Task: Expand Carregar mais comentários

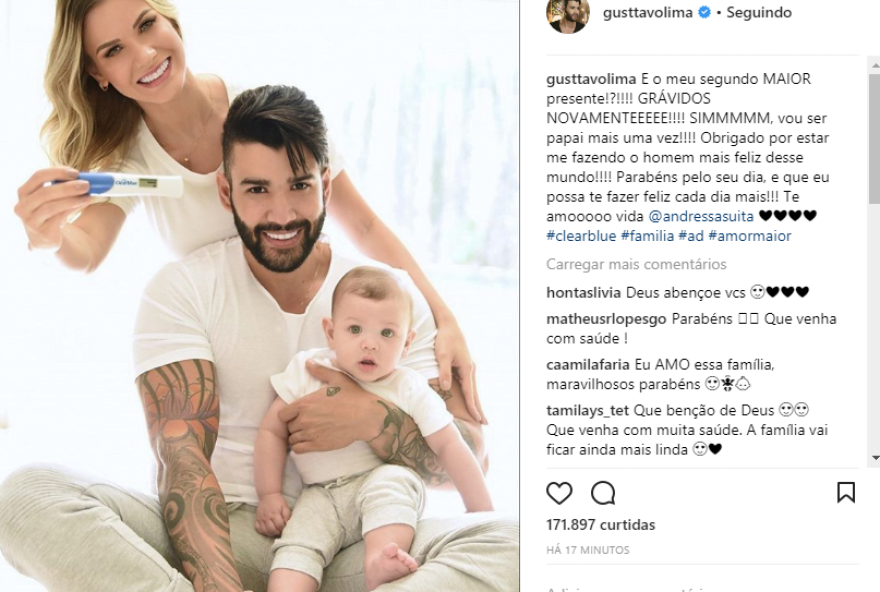Action: (636, 264)
